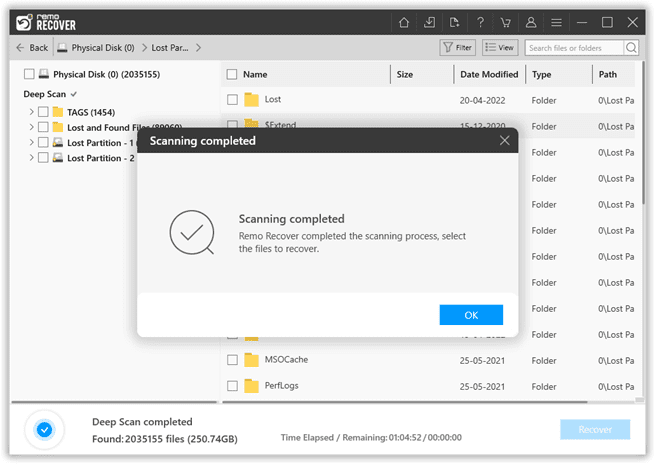Tick the Lost and Found Files checkbox
Screen dimensions: 655x464
tap(43, 127)
